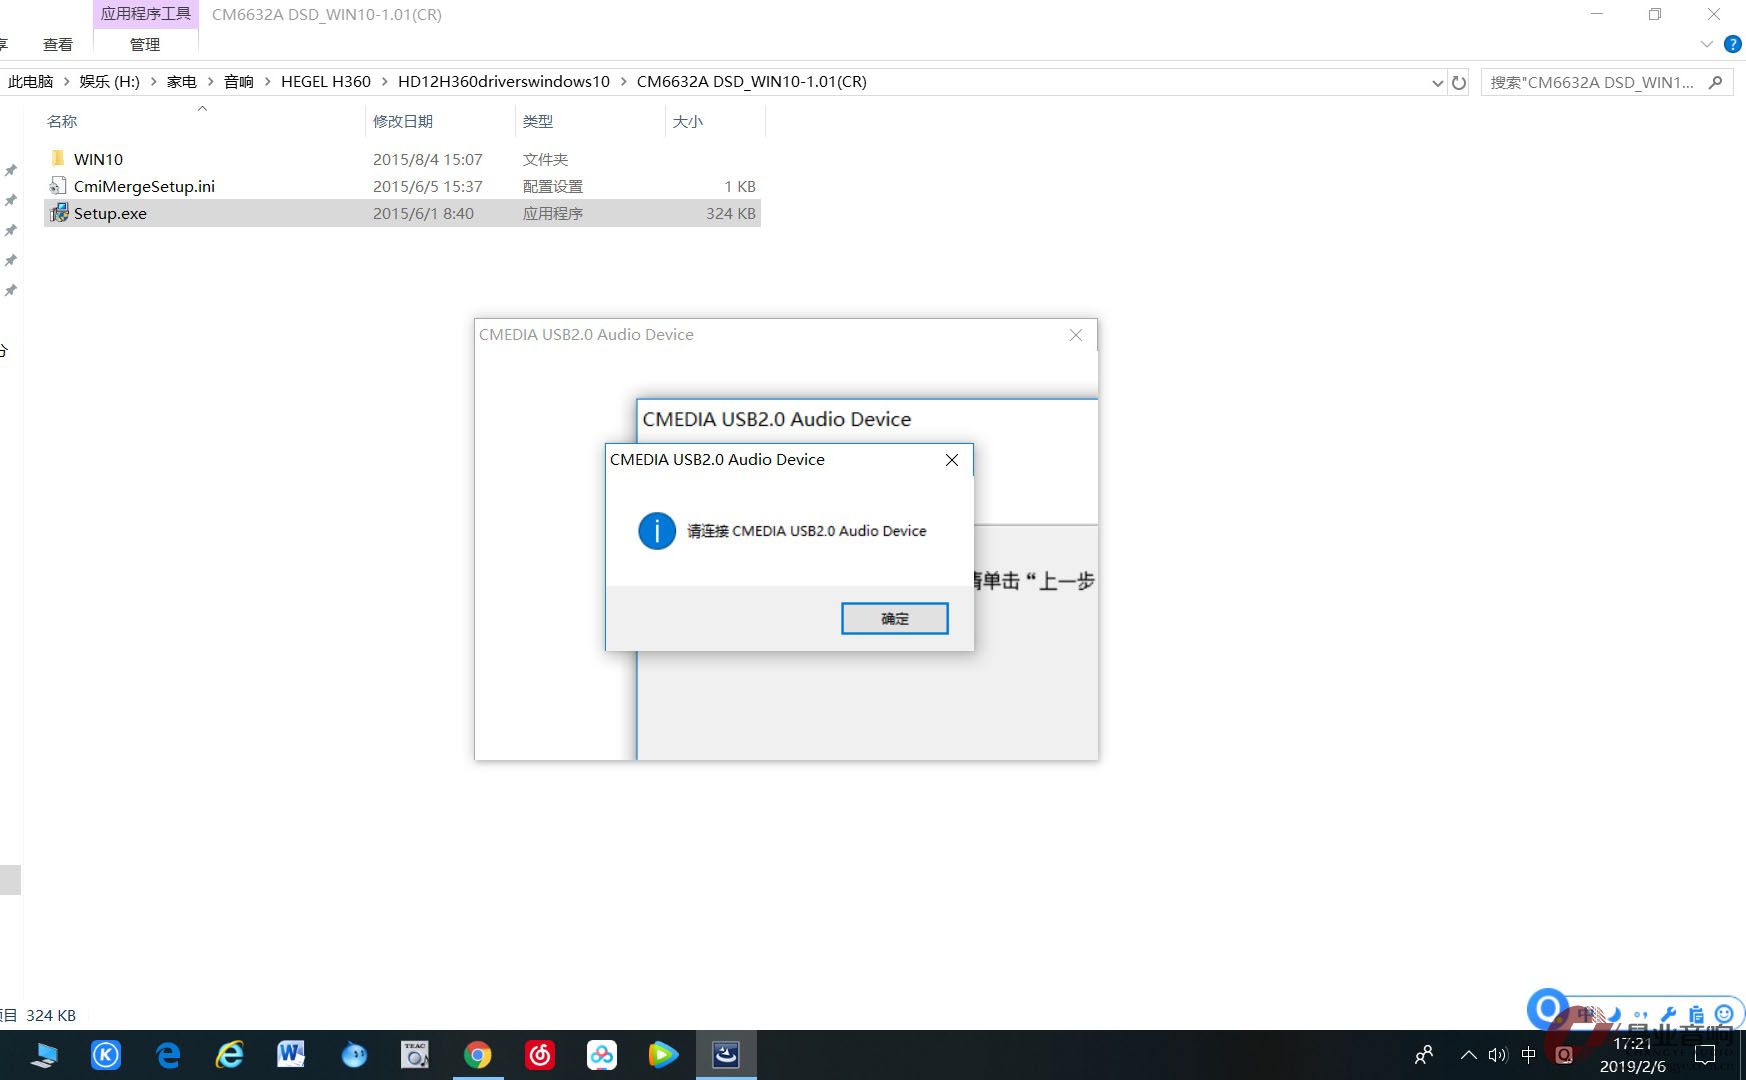
Task: Close the CMEDIA connect device message box
Action: click(x=952, y=460)
